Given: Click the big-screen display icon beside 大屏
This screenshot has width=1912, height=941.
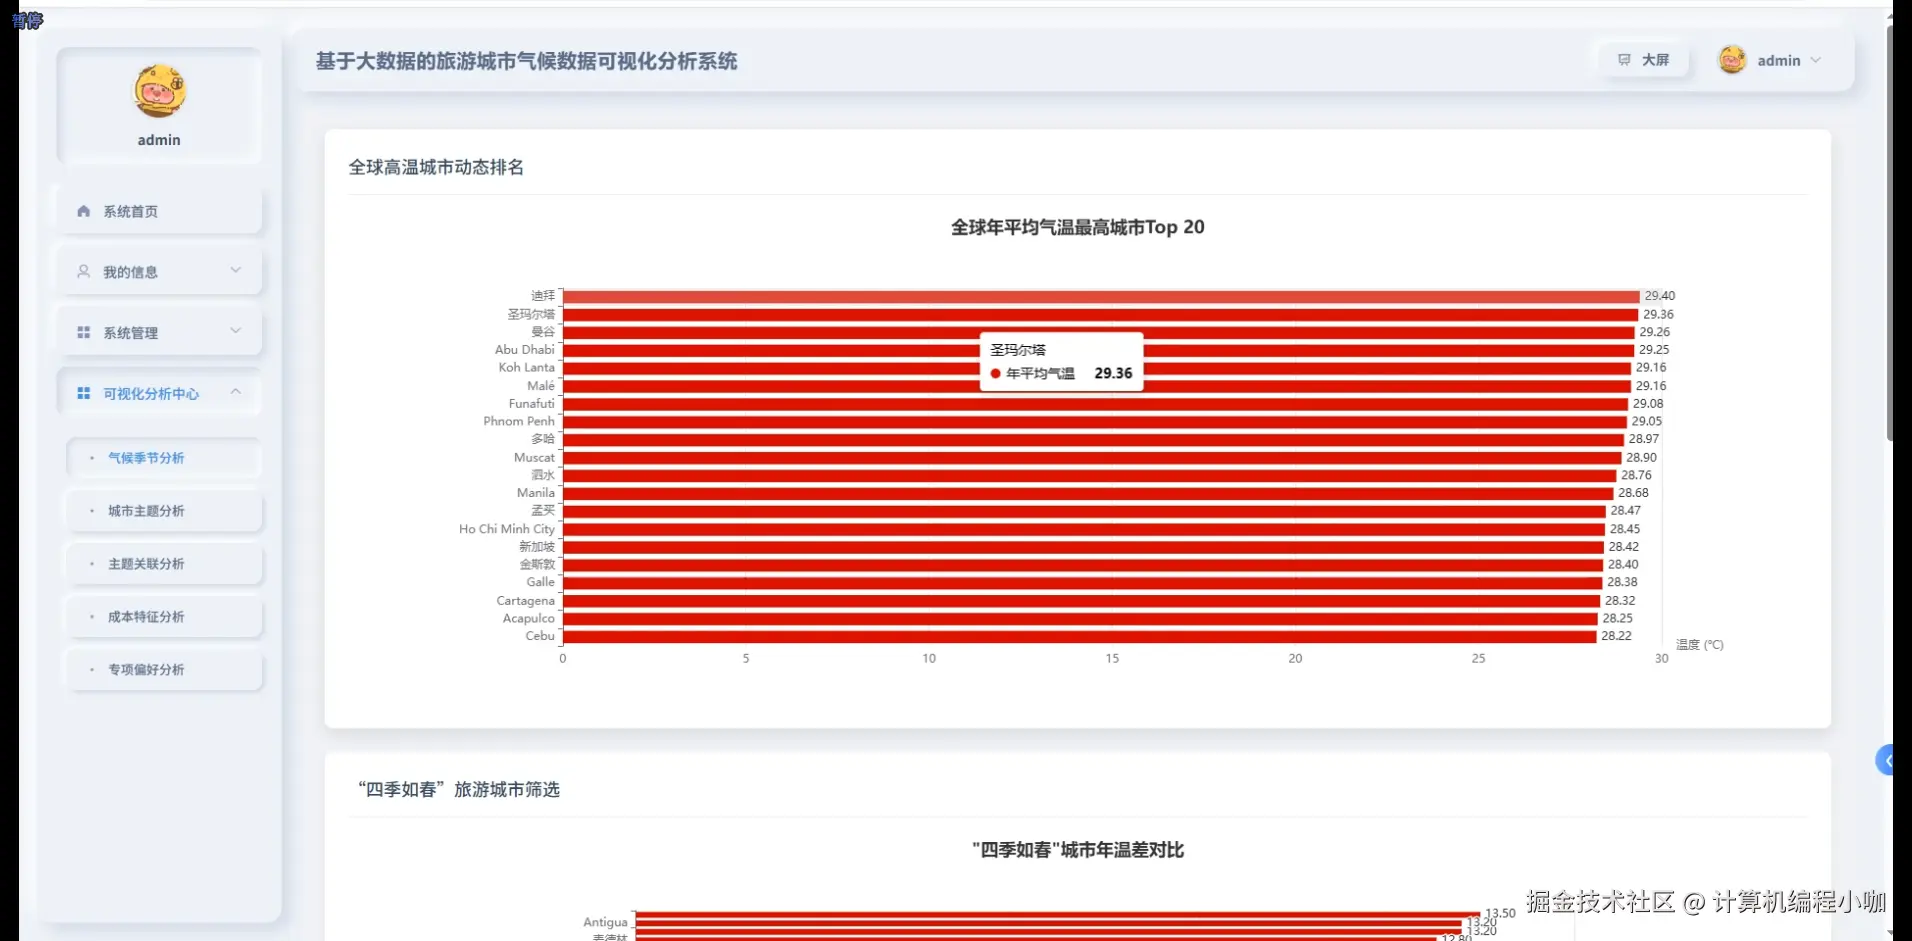Looking at the screenshot, I should tap(1623, 59).
